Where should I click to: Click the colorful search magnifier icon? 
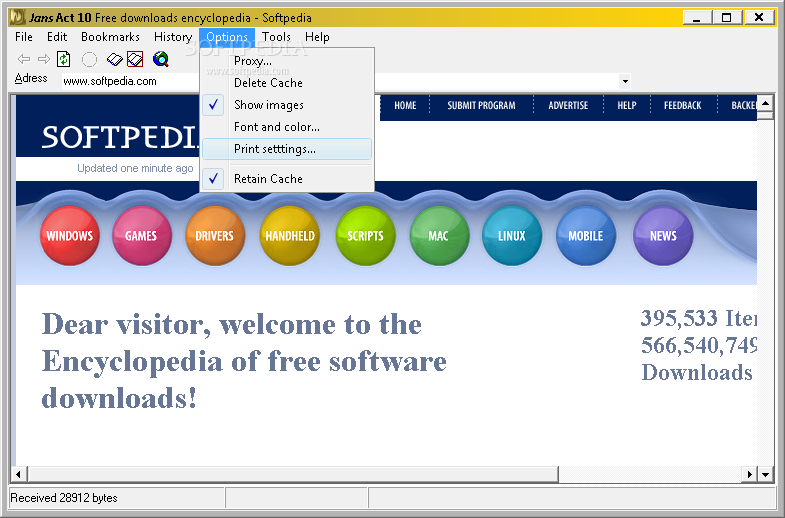click(161, 59)
